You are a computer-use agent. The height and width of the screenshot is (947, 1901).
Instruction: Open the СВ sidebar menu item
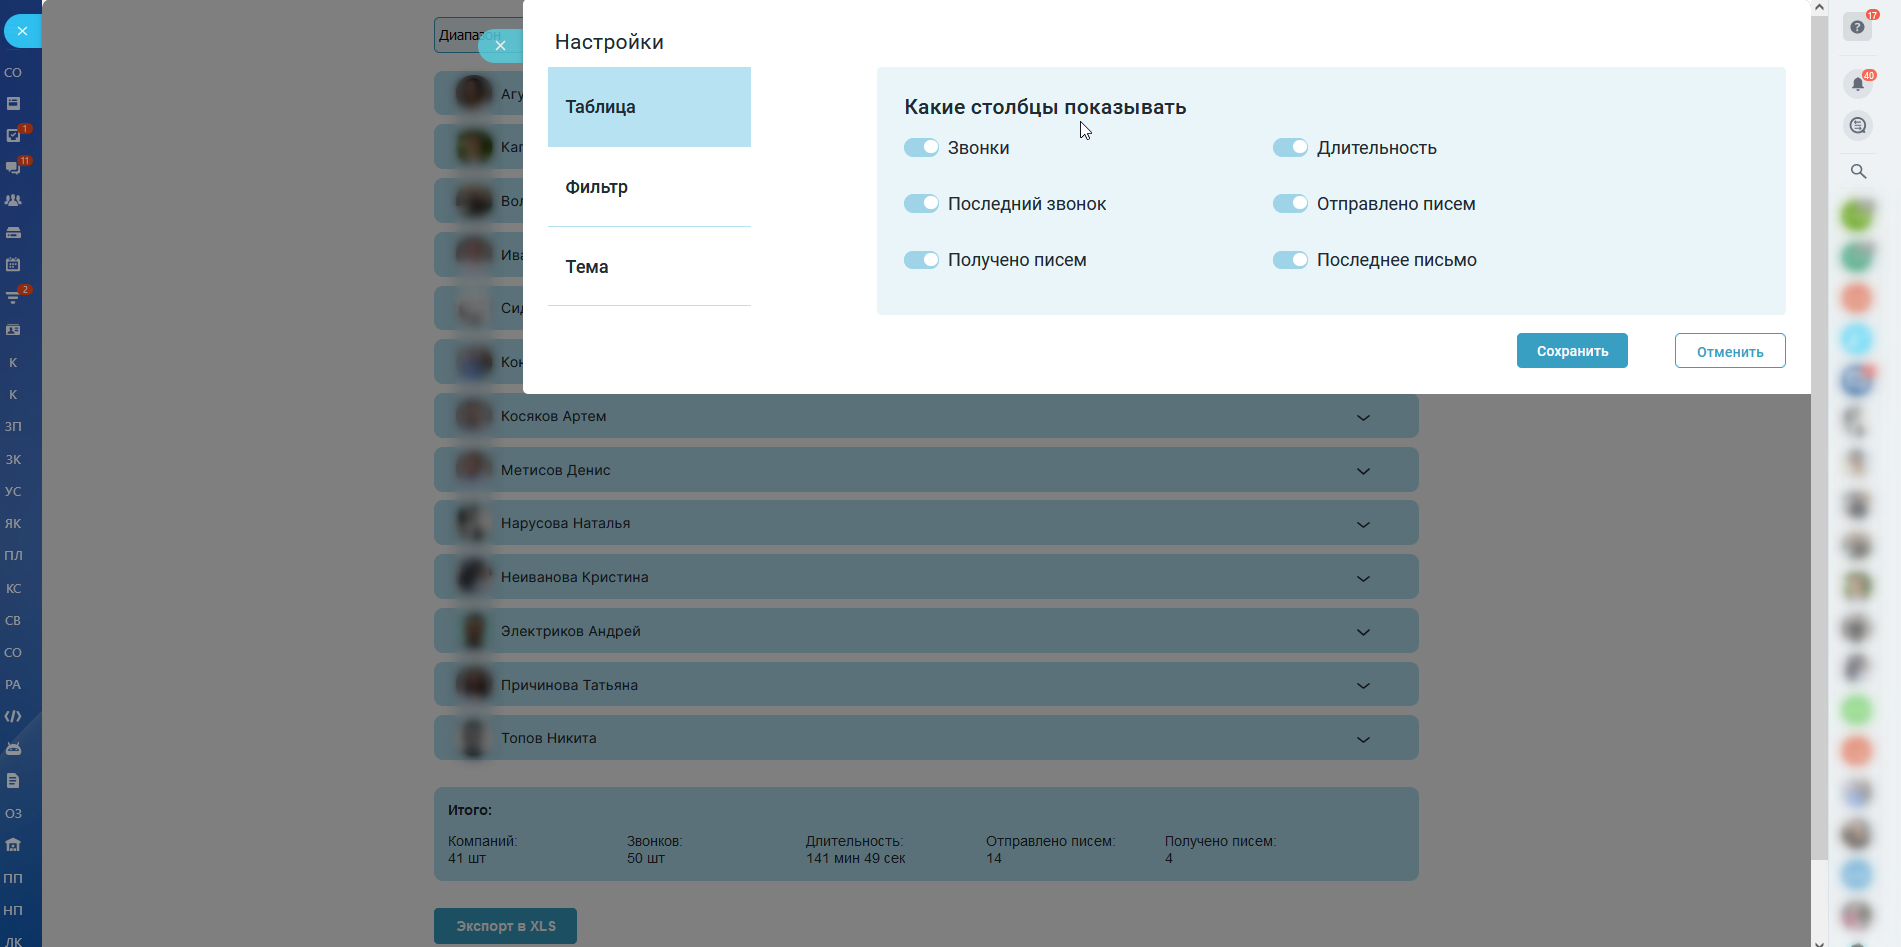point(13,620)
